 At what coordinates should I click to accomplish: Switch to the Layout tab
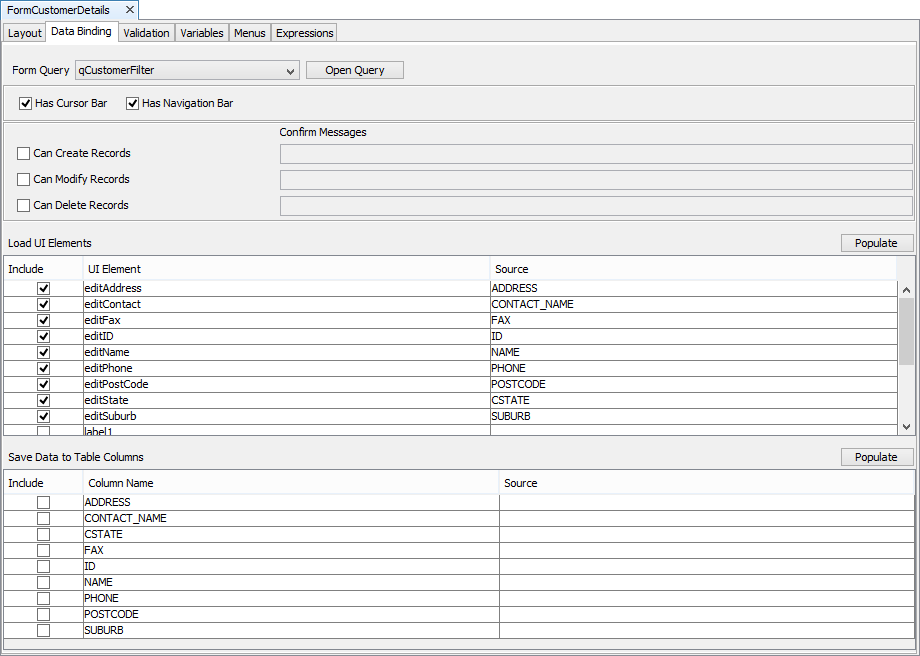tap(25, 33)
